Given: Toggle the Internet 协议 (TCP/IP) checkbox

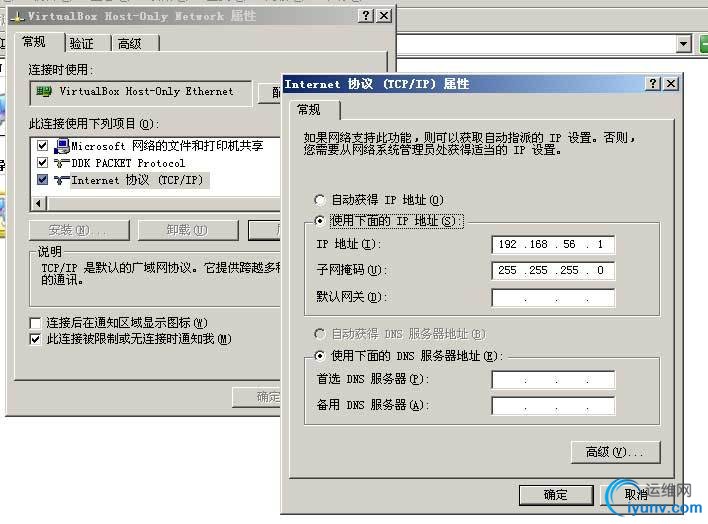Looking at the screenshot, I should tap(42, 180).
